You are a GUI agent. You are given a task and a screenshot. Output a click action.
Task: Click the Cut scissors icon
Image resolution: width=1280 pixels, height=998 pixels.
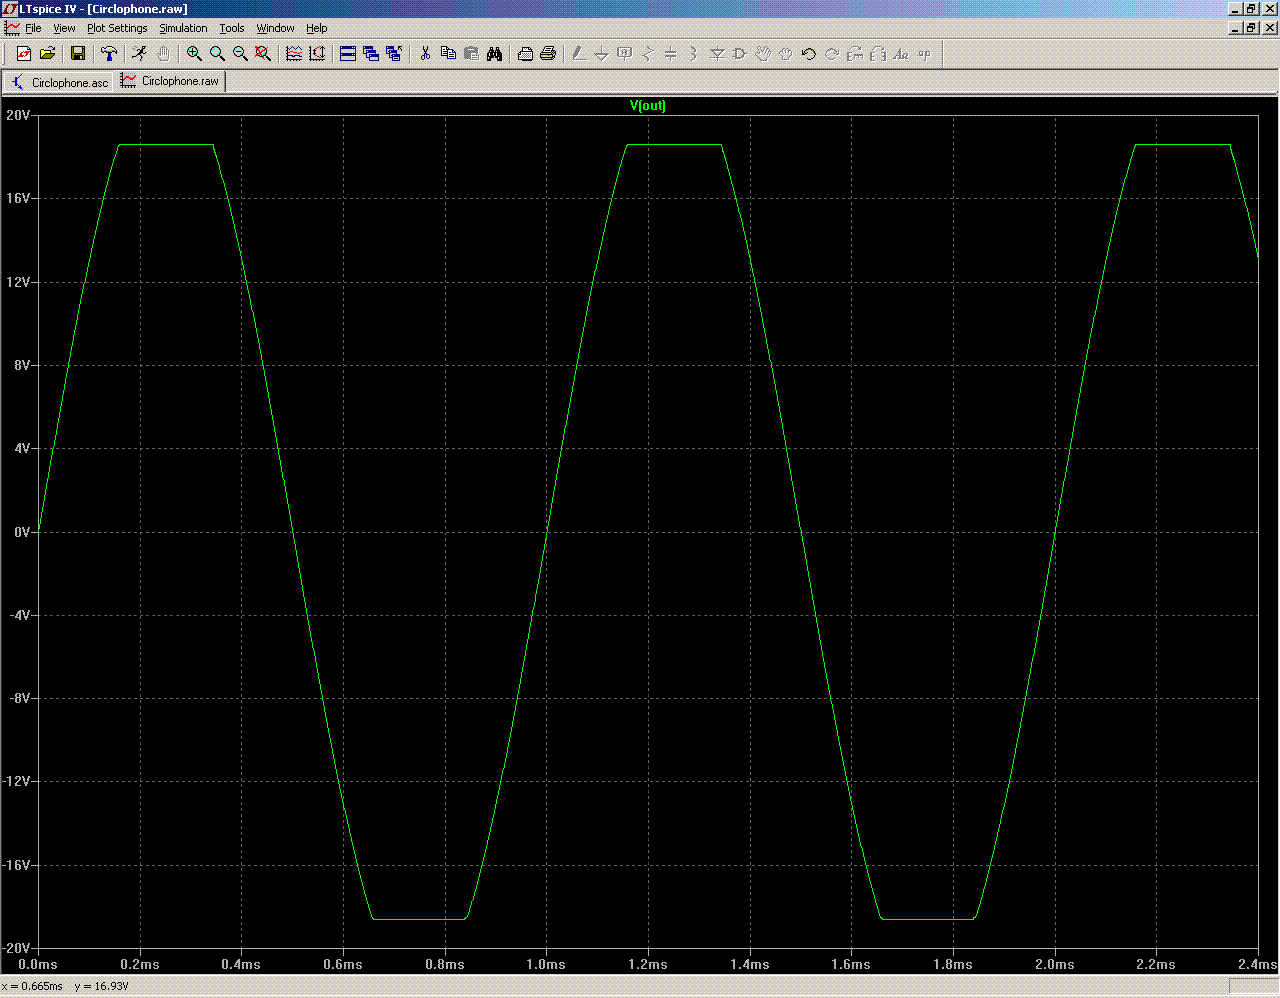tap(425, 54)
